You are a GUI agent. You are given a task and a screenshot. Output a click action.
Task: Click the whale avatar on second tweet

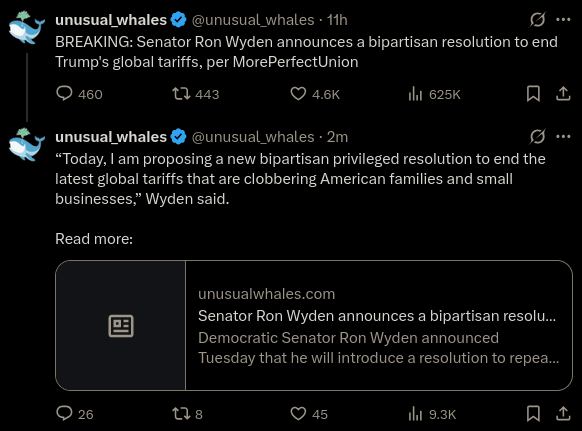pos(26,144)
